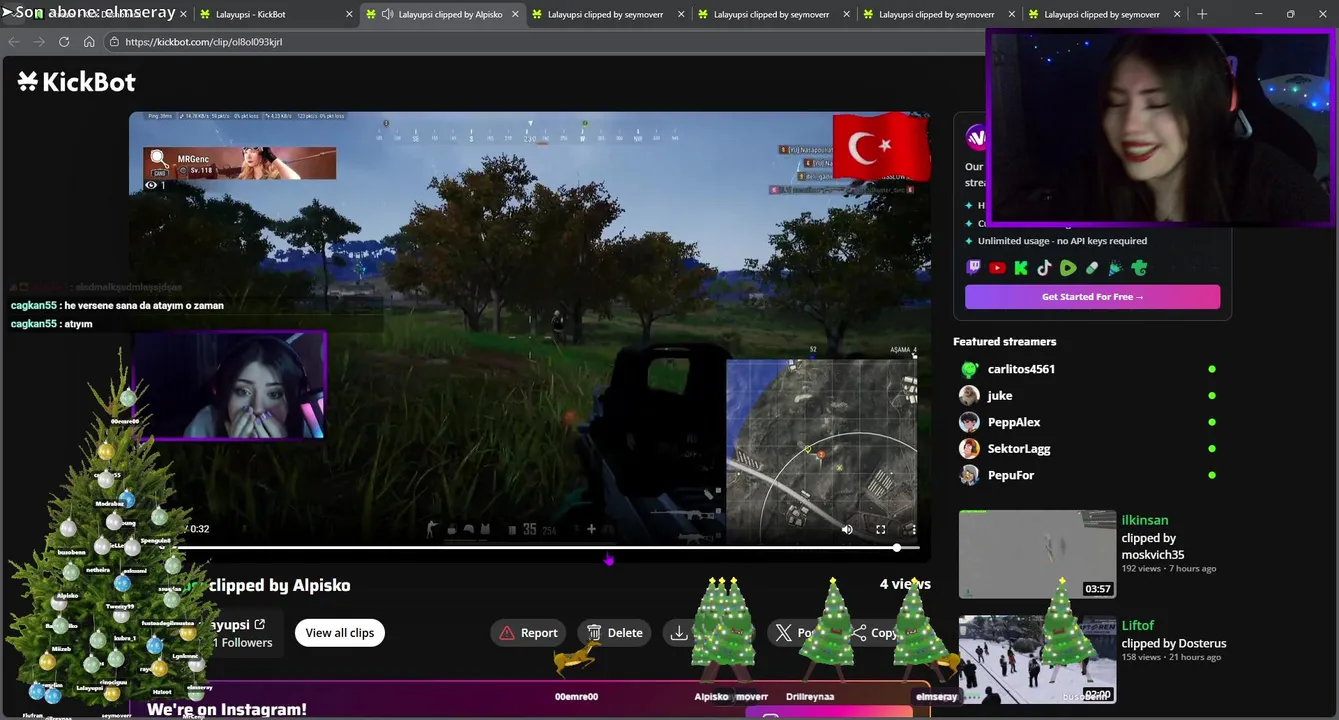Open PepuFor's avatar
1339x720 pixels.
click(969, 475)
